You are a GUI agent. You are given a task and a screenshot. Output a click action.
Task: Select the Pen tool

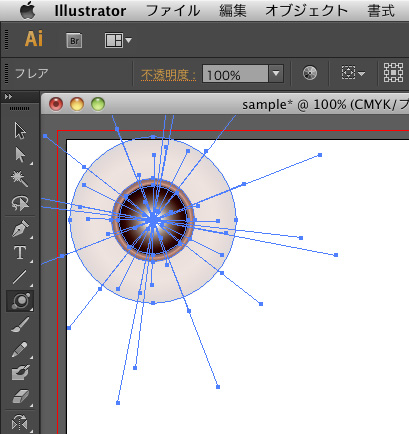(20, 229)
